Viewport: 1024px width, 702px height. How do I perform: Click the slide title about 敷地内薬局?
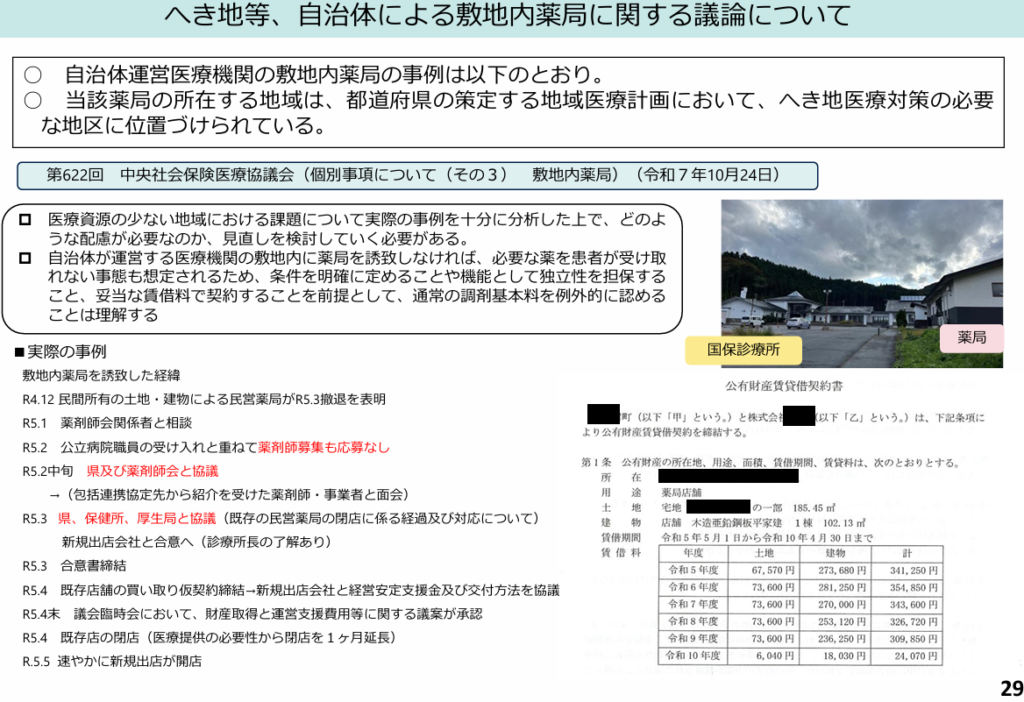[511, 17]
